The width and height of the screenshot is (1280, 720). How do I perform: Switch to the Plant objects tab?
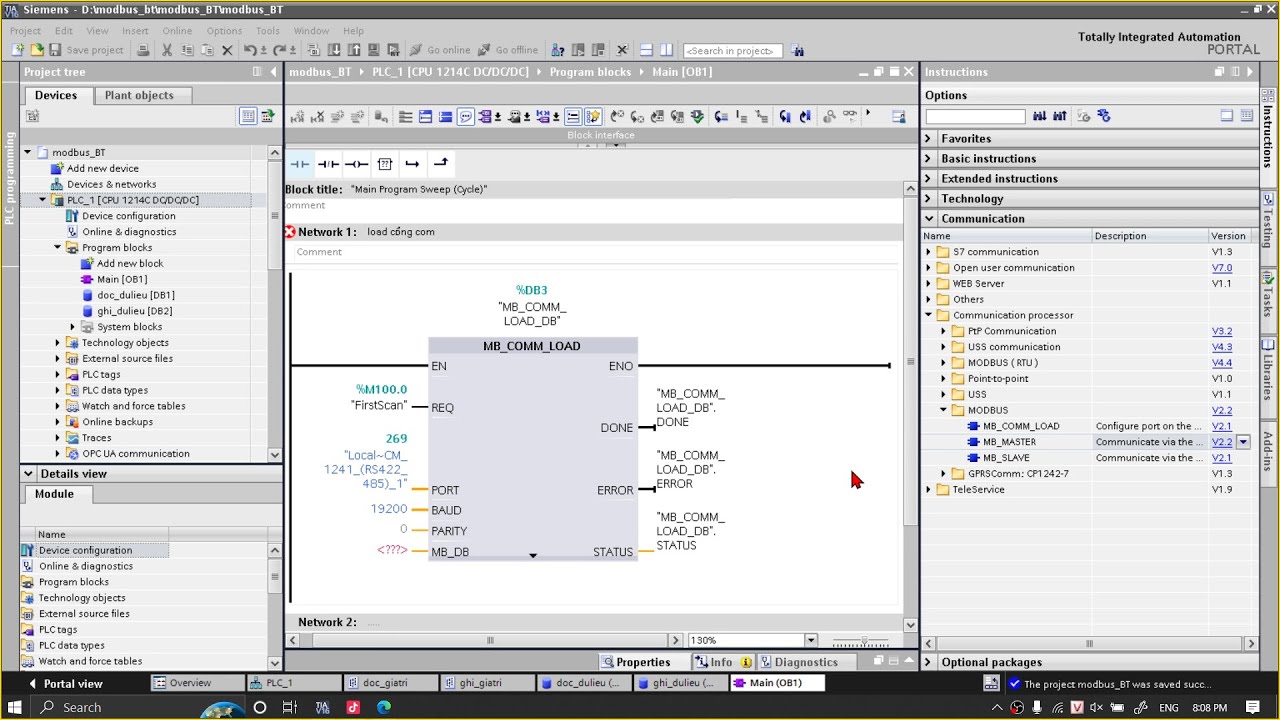(139, 95)
